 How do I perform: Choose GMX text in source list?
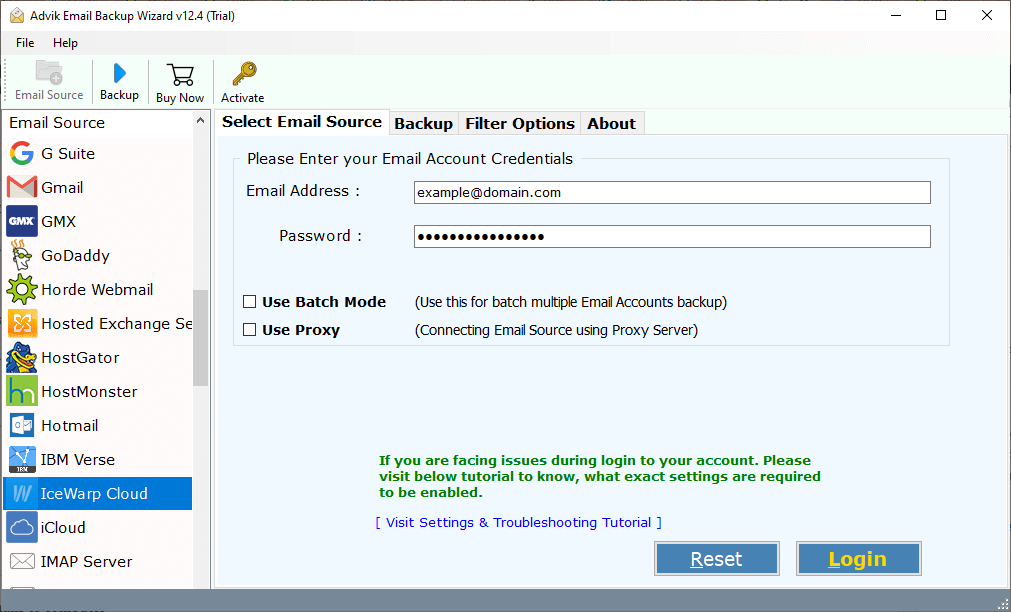(x=59, y=222)
